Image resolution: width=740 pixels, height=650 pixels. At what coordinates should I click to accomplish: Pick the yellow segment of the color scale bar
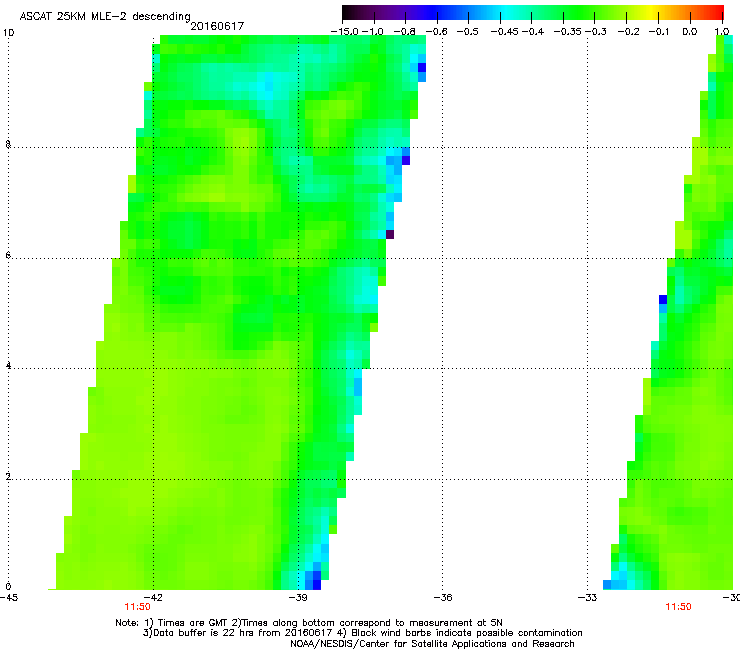[x=654, y=12]
